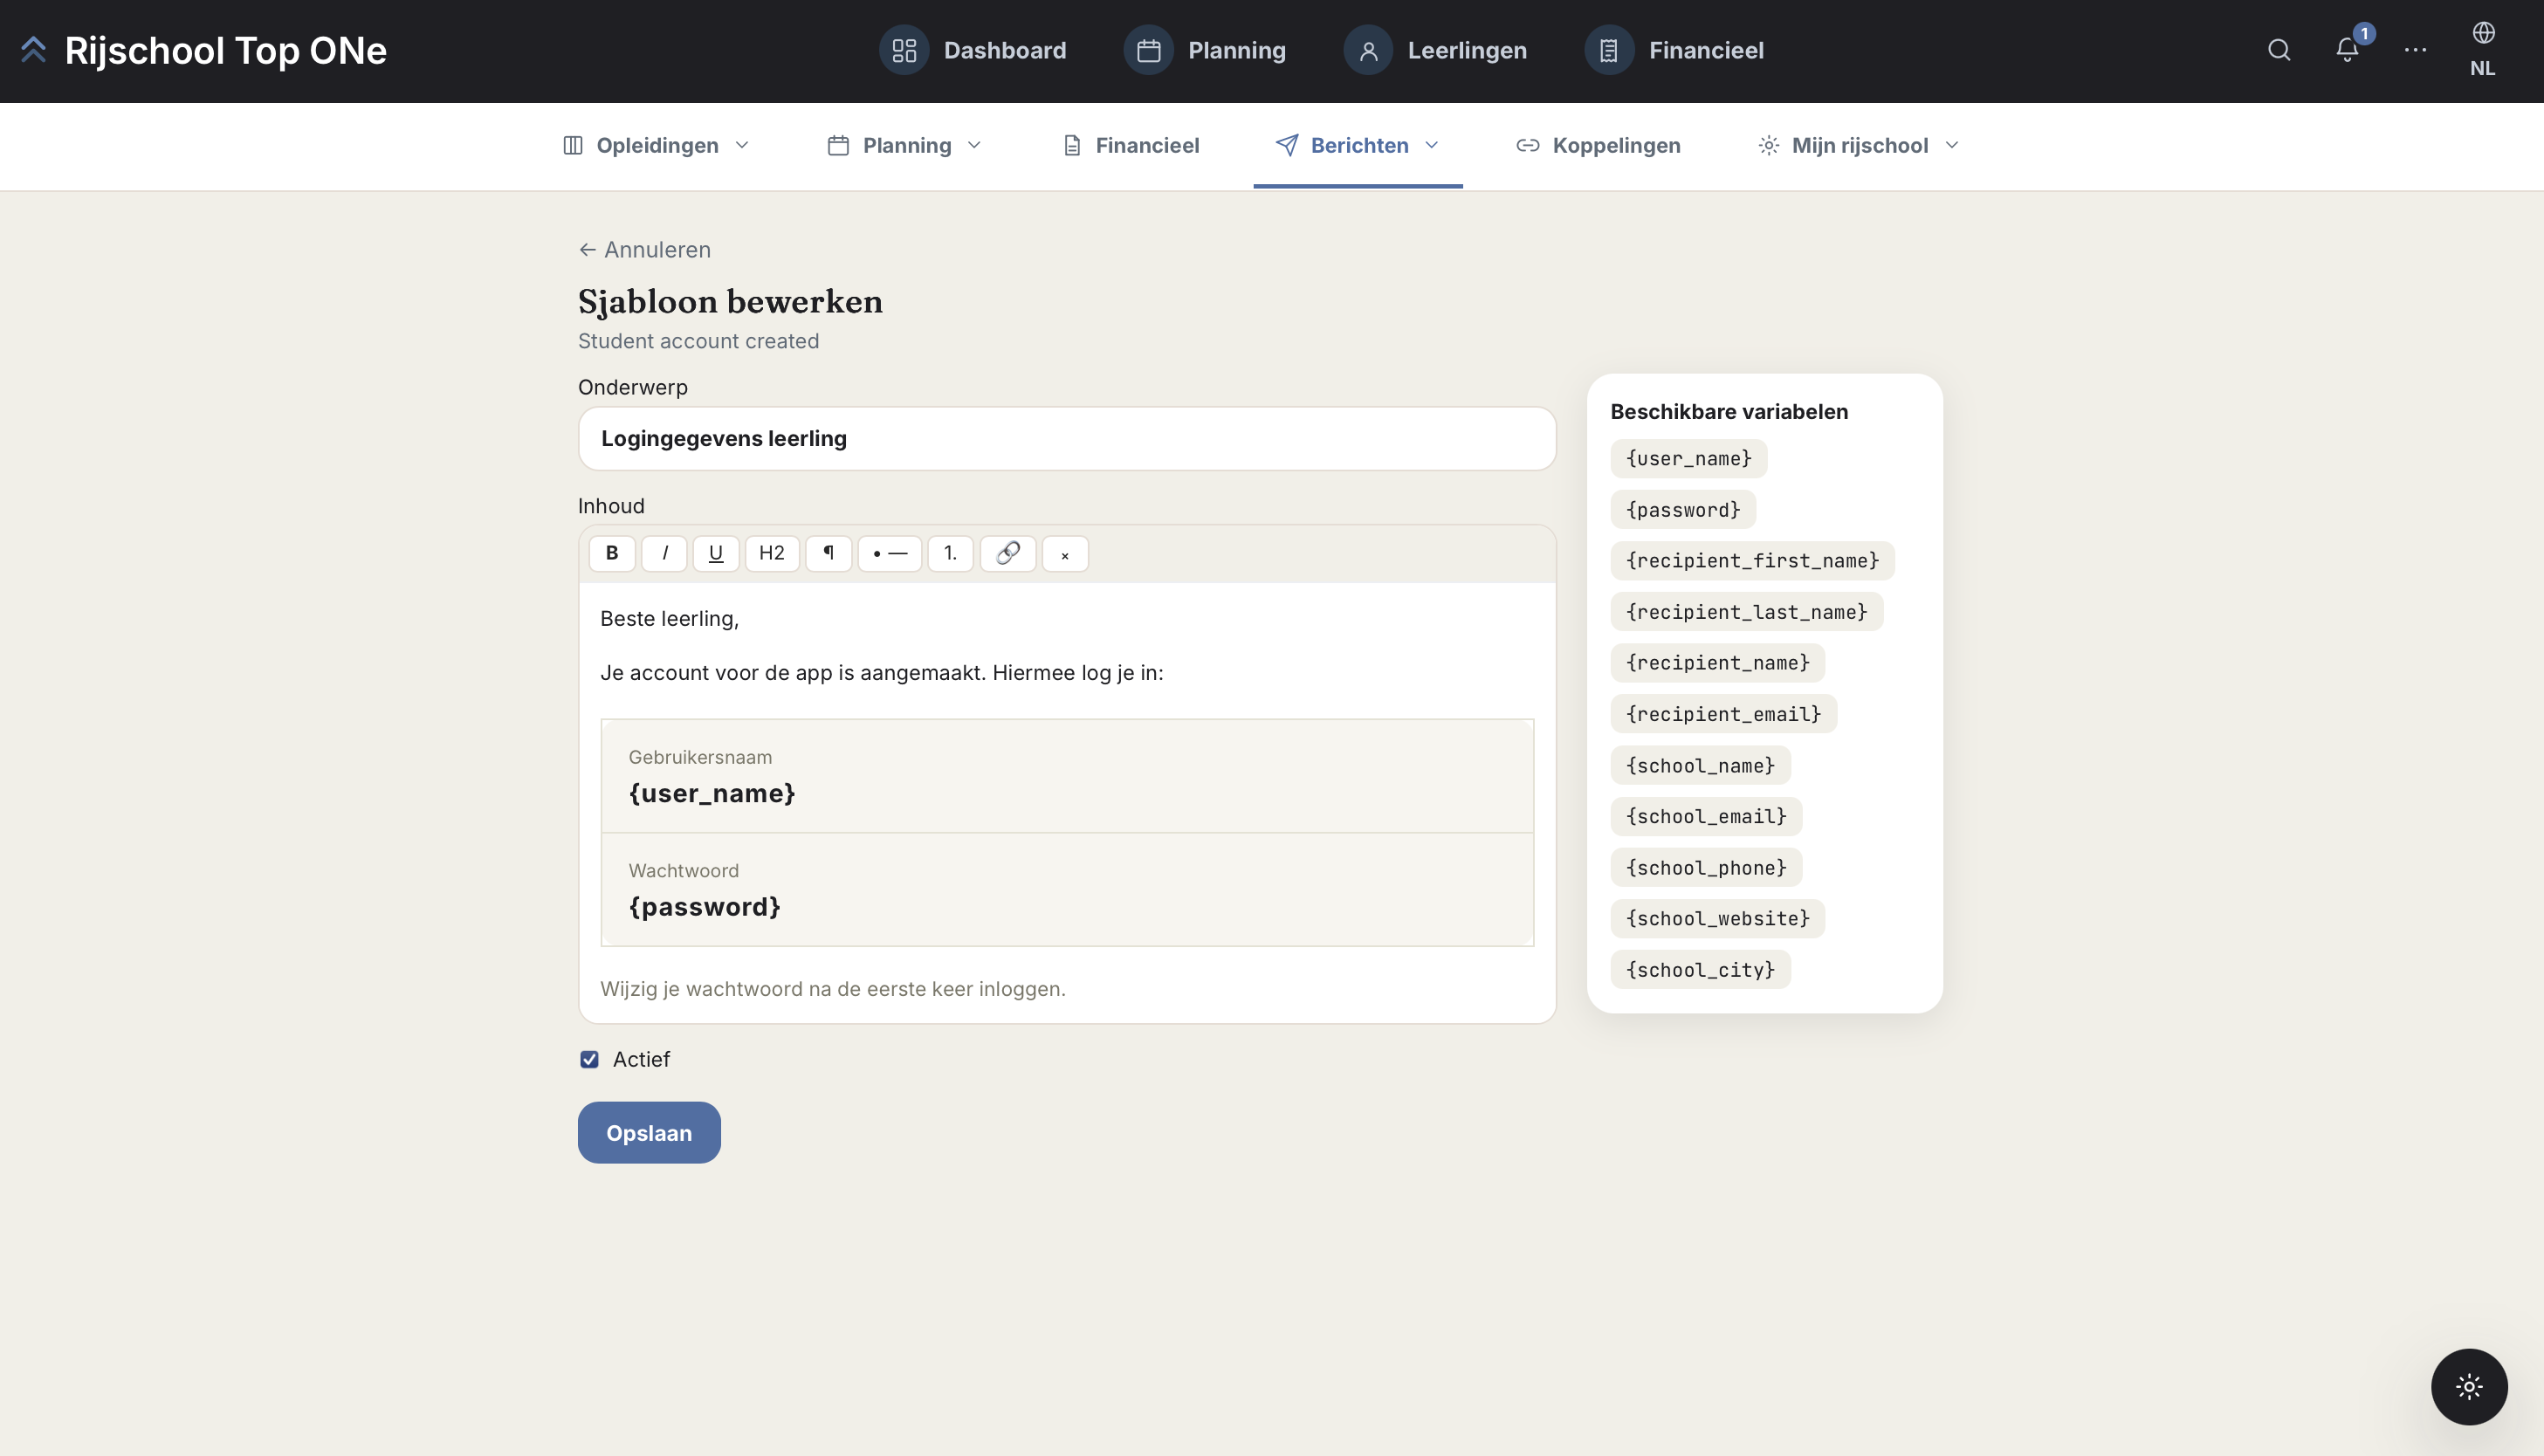Open the search magnifier icon
This screenshot has height=1456, width=2544.
click(x=2279, y=50)
